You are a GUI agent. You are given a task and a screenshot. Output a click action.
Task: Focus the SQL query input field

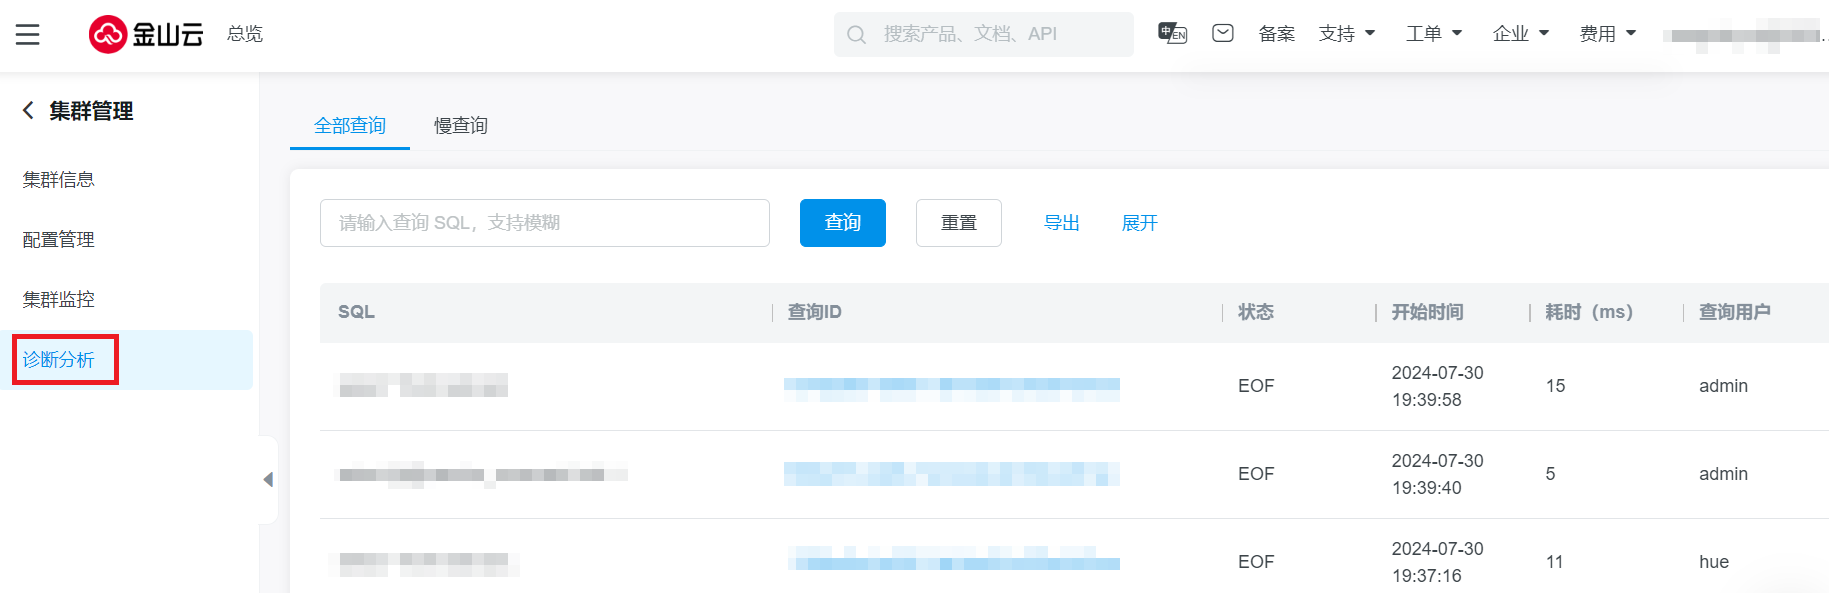544,223
